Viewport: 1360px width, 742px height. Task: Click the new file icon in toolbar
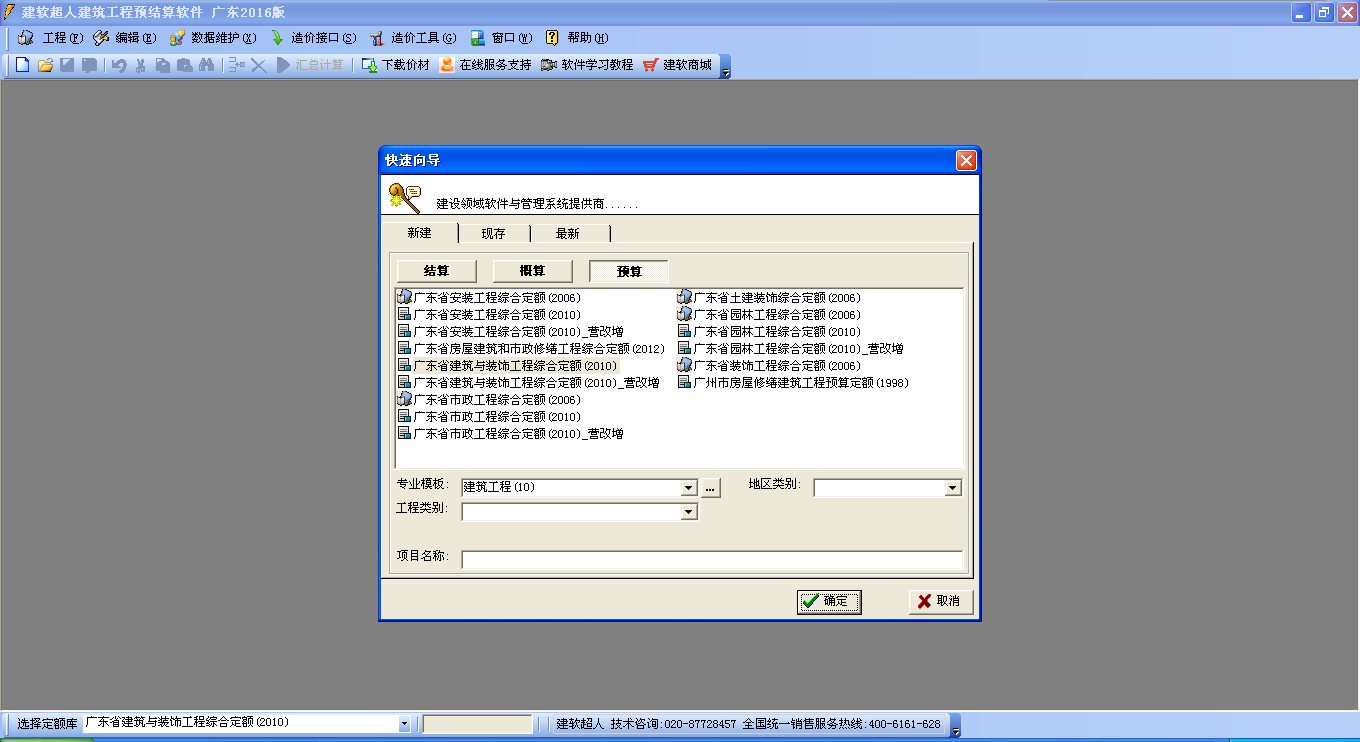click(x=23, y=65)
